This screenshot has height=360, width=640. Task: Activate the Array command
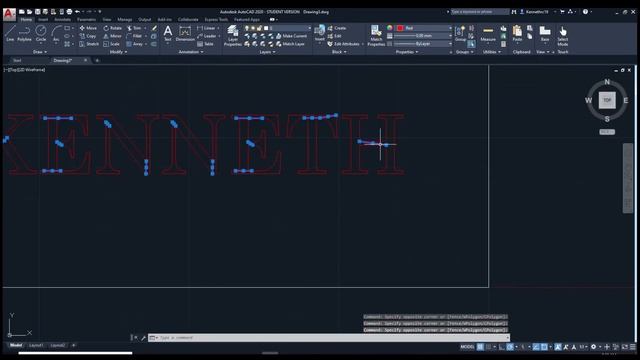click(135, 44)
